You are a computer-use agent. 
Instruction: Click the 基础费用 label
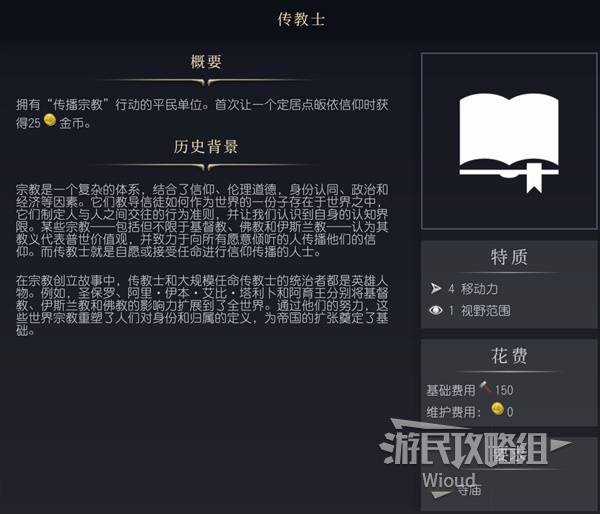450,390
